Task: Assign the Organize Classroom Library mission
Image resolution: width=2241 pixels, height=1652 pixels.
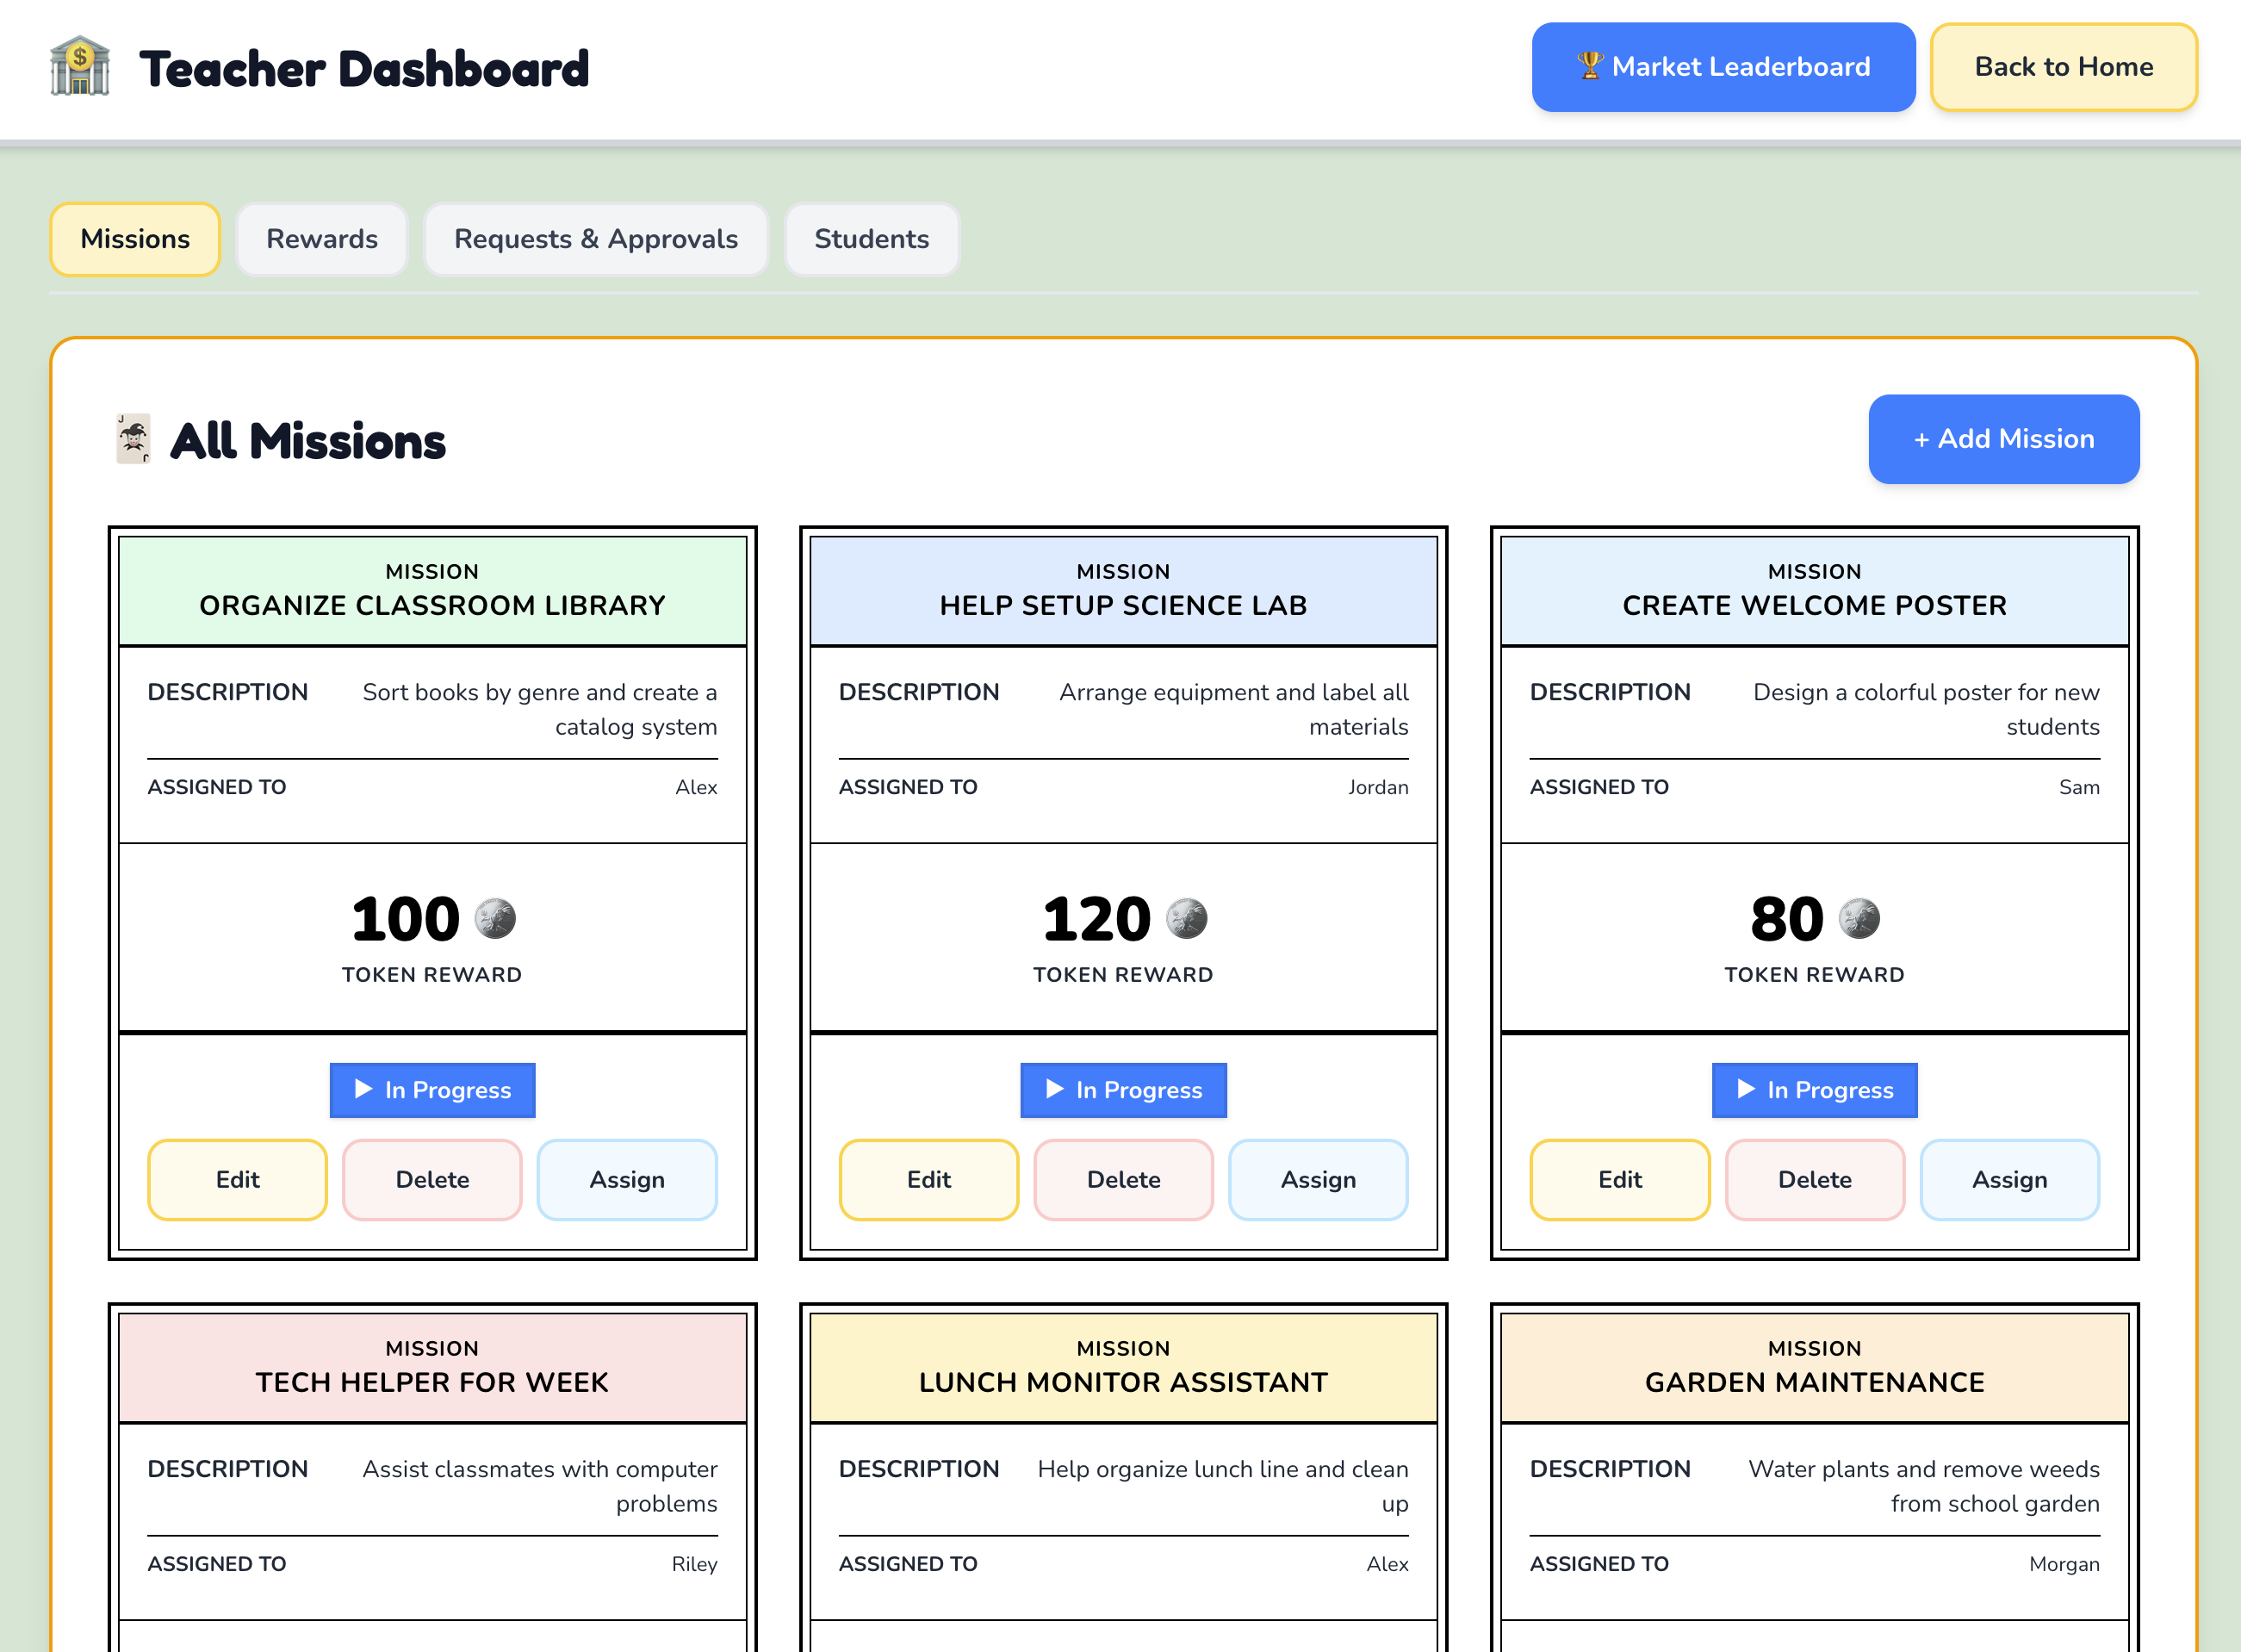Action: click(627, 1180)
